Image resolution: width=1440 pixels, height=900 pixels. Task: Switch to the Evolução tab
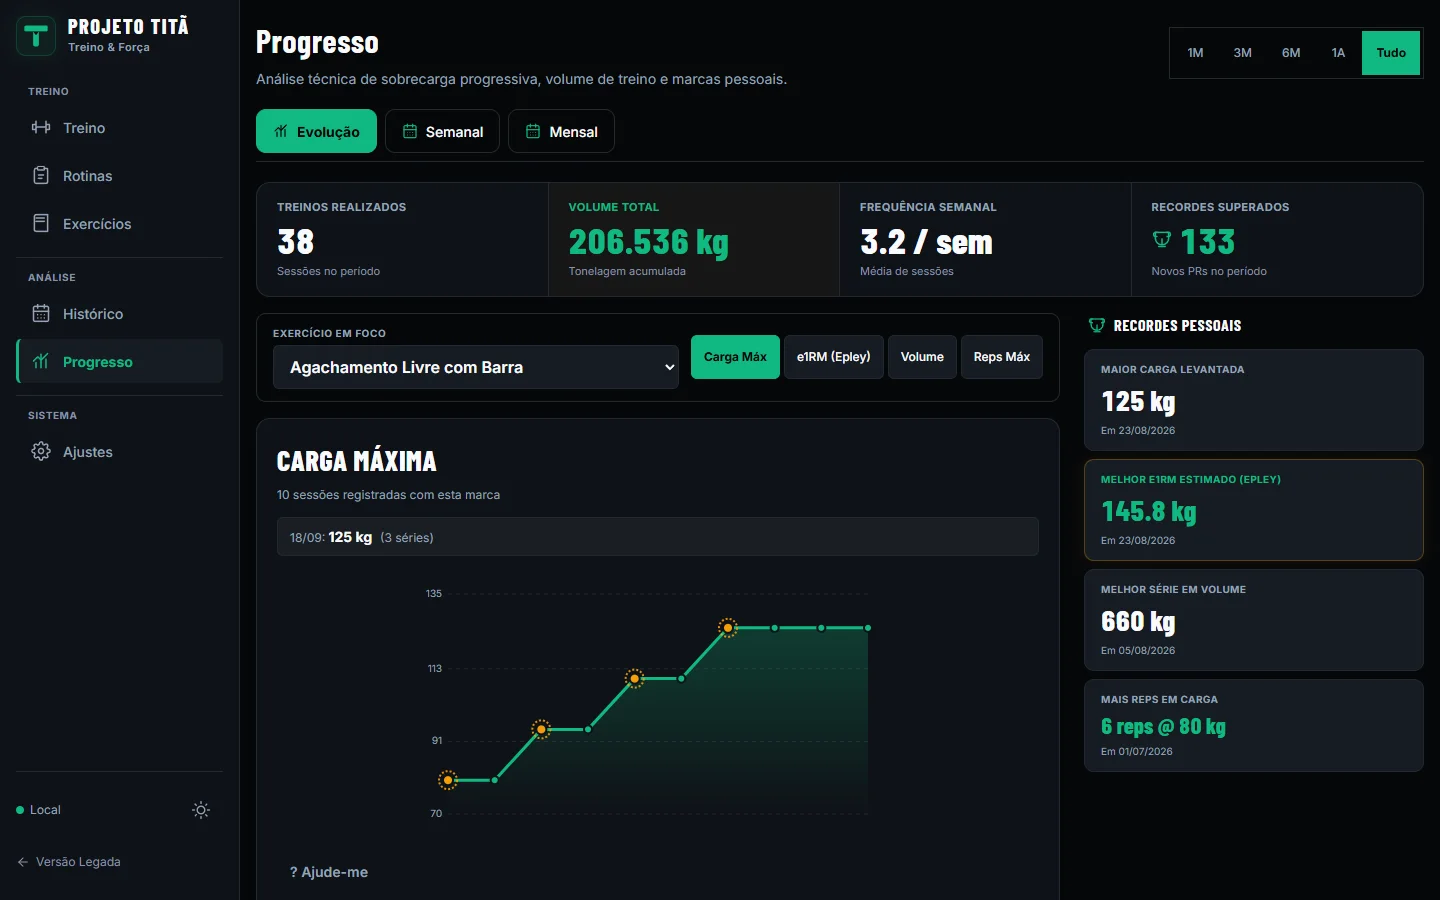click(316, 131)
